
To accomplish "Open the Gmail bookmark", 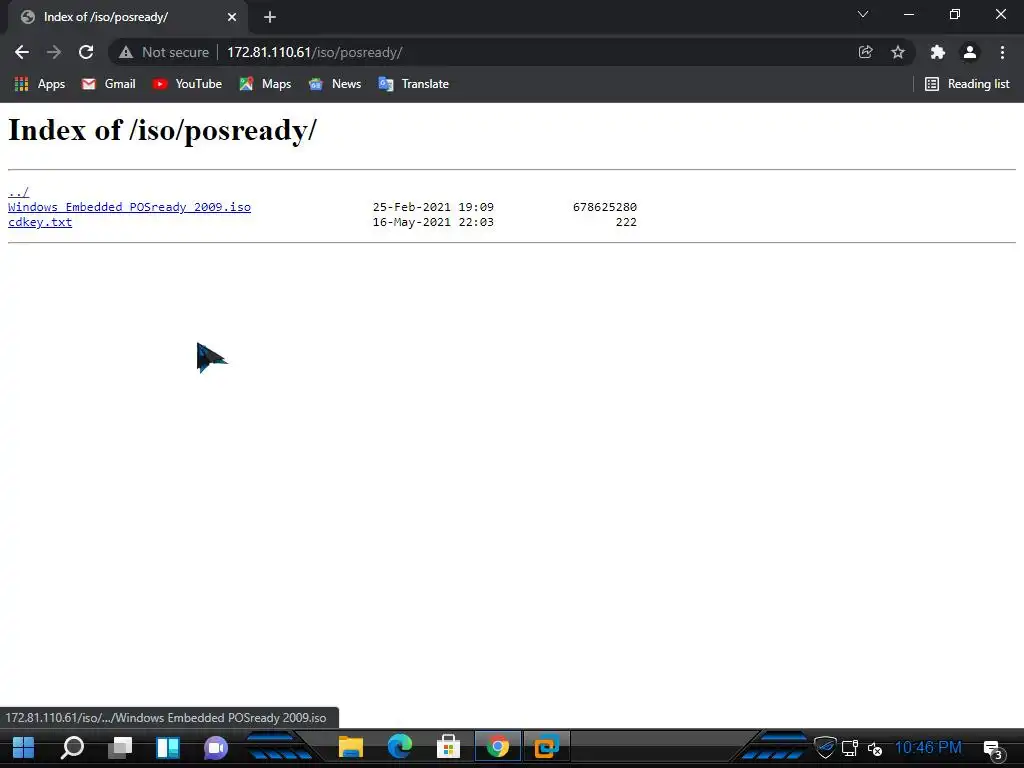I will (x=108, y=84).
